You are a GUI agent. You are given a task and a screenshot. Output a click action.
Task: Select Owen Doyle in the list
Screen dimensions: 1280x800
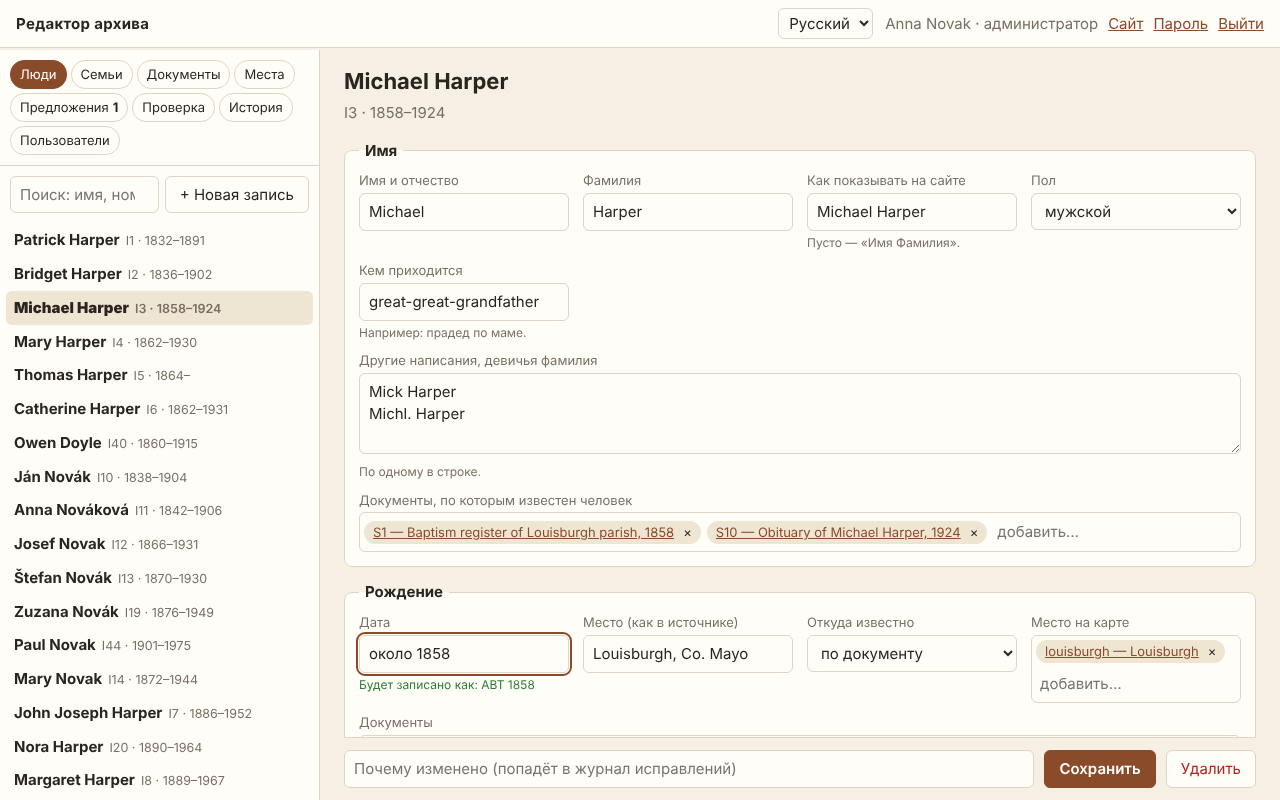pos(160,443)
